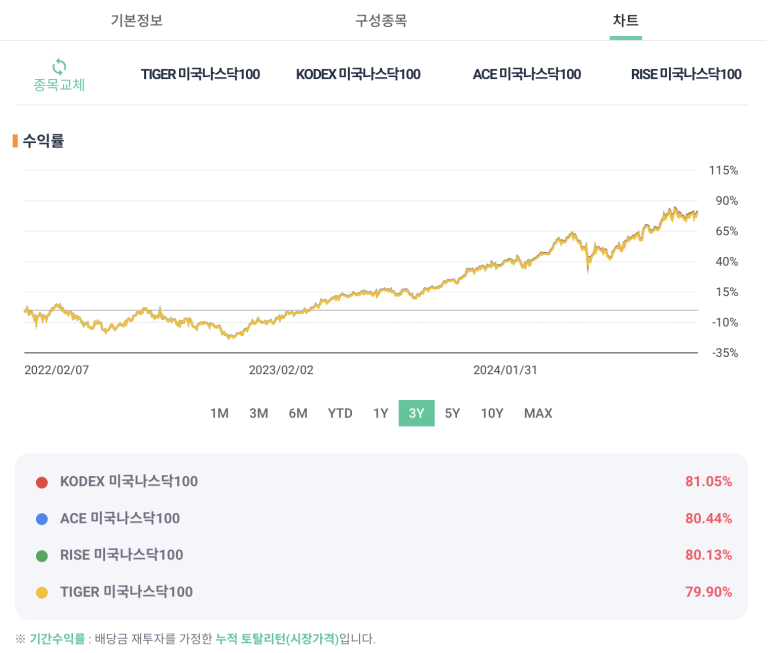Viewport: 773px width, 653px height.
Task: Set chart period to 6M
Action: click(298, 413)
